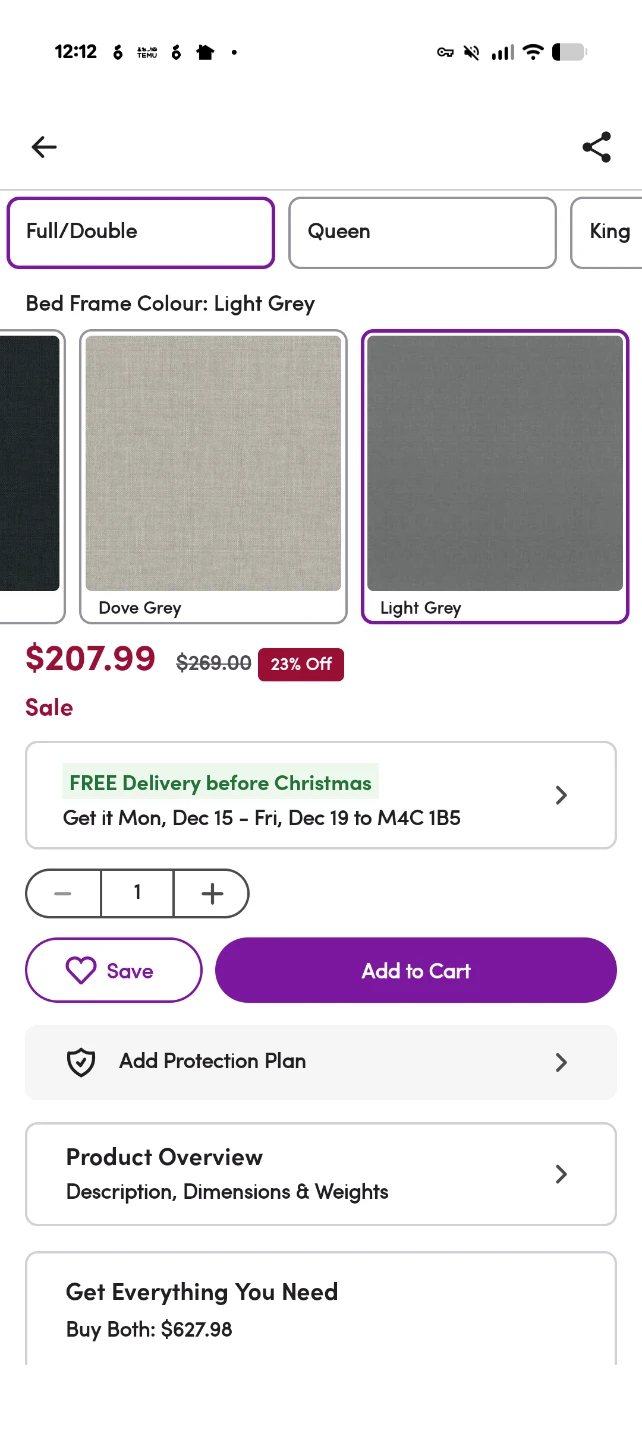Tap the share icon

tap(597, 147)
